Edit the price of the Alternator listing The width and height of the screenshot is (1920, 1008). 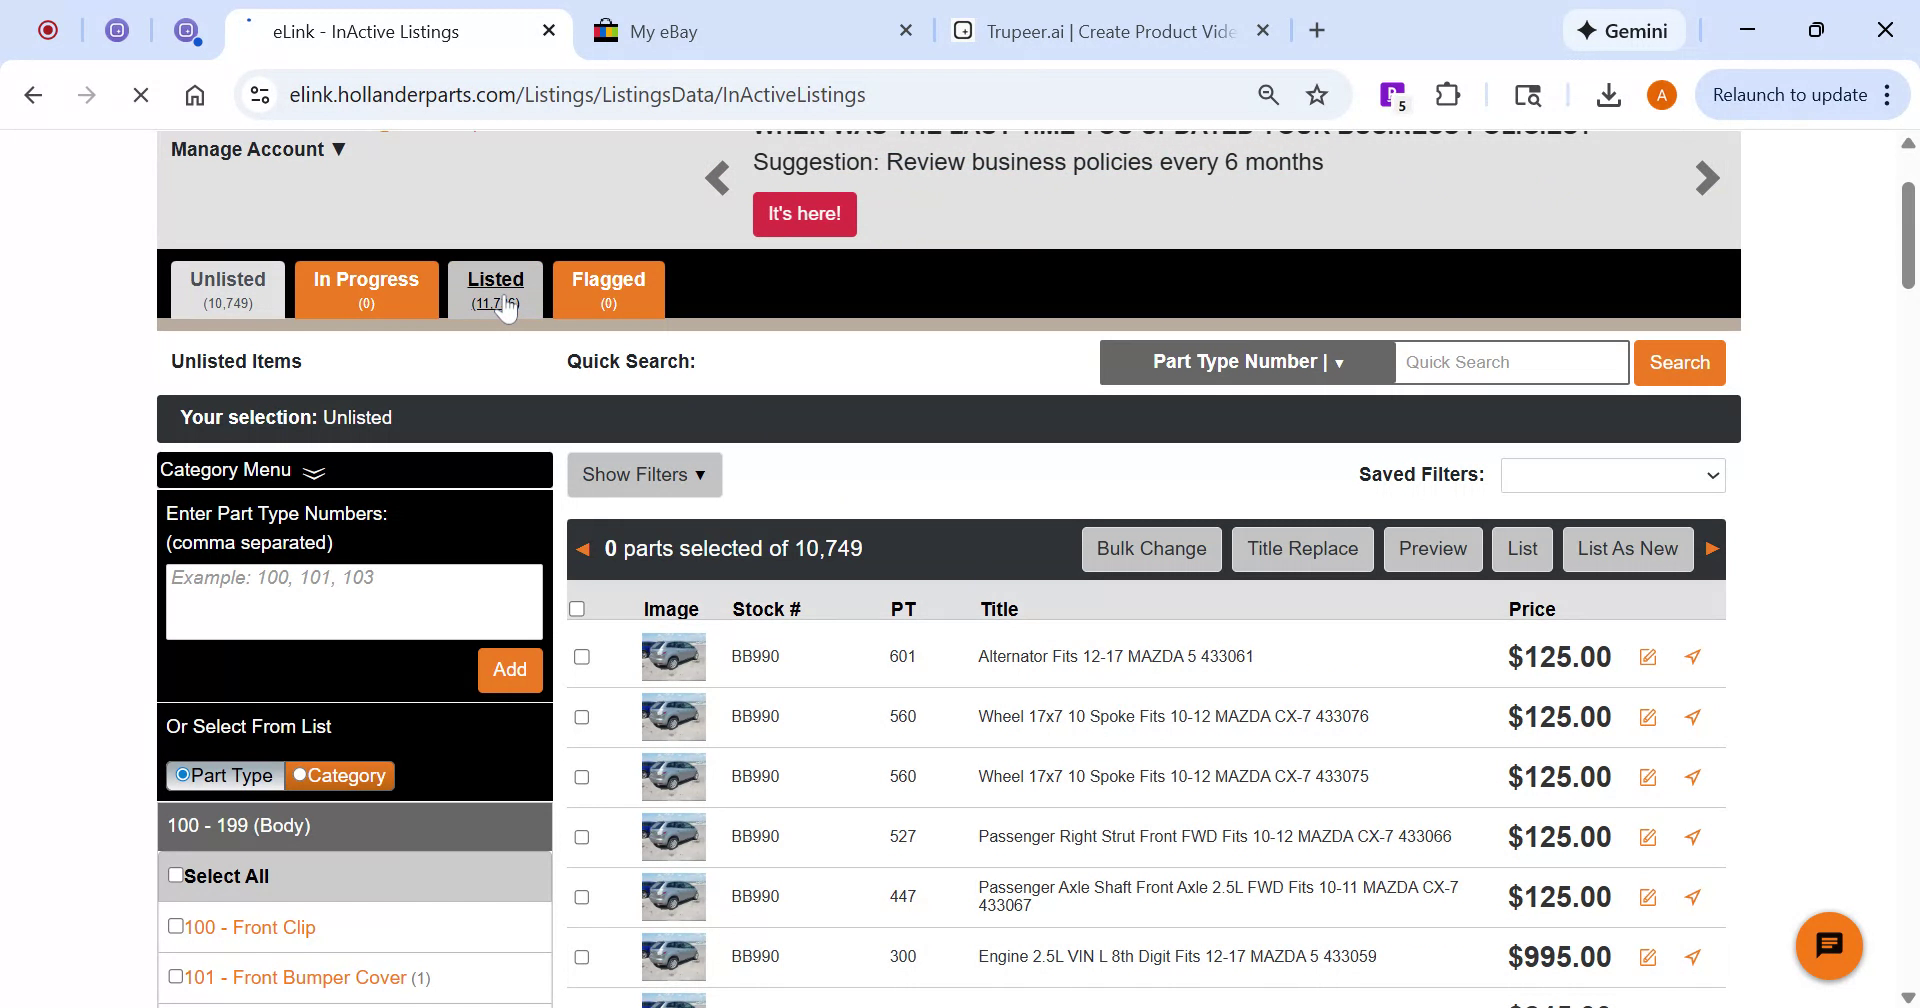(1648, 656)
